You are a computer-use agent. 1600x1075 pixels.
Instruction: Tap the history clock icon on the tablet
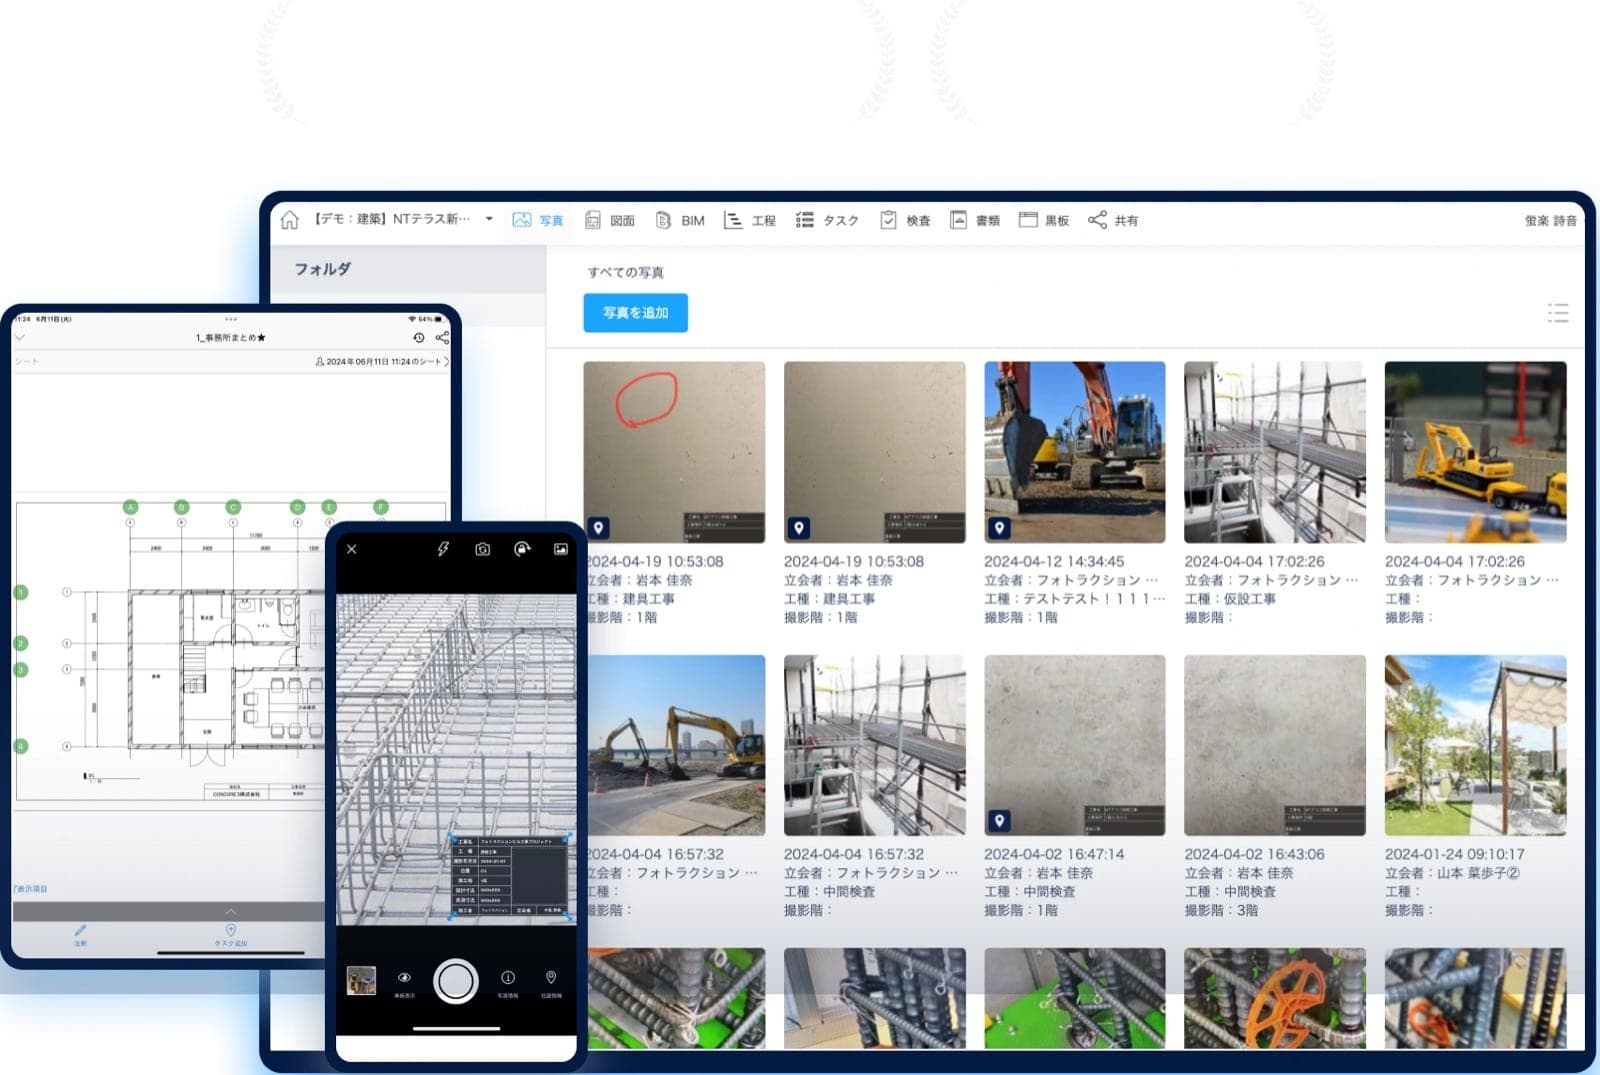419,338
